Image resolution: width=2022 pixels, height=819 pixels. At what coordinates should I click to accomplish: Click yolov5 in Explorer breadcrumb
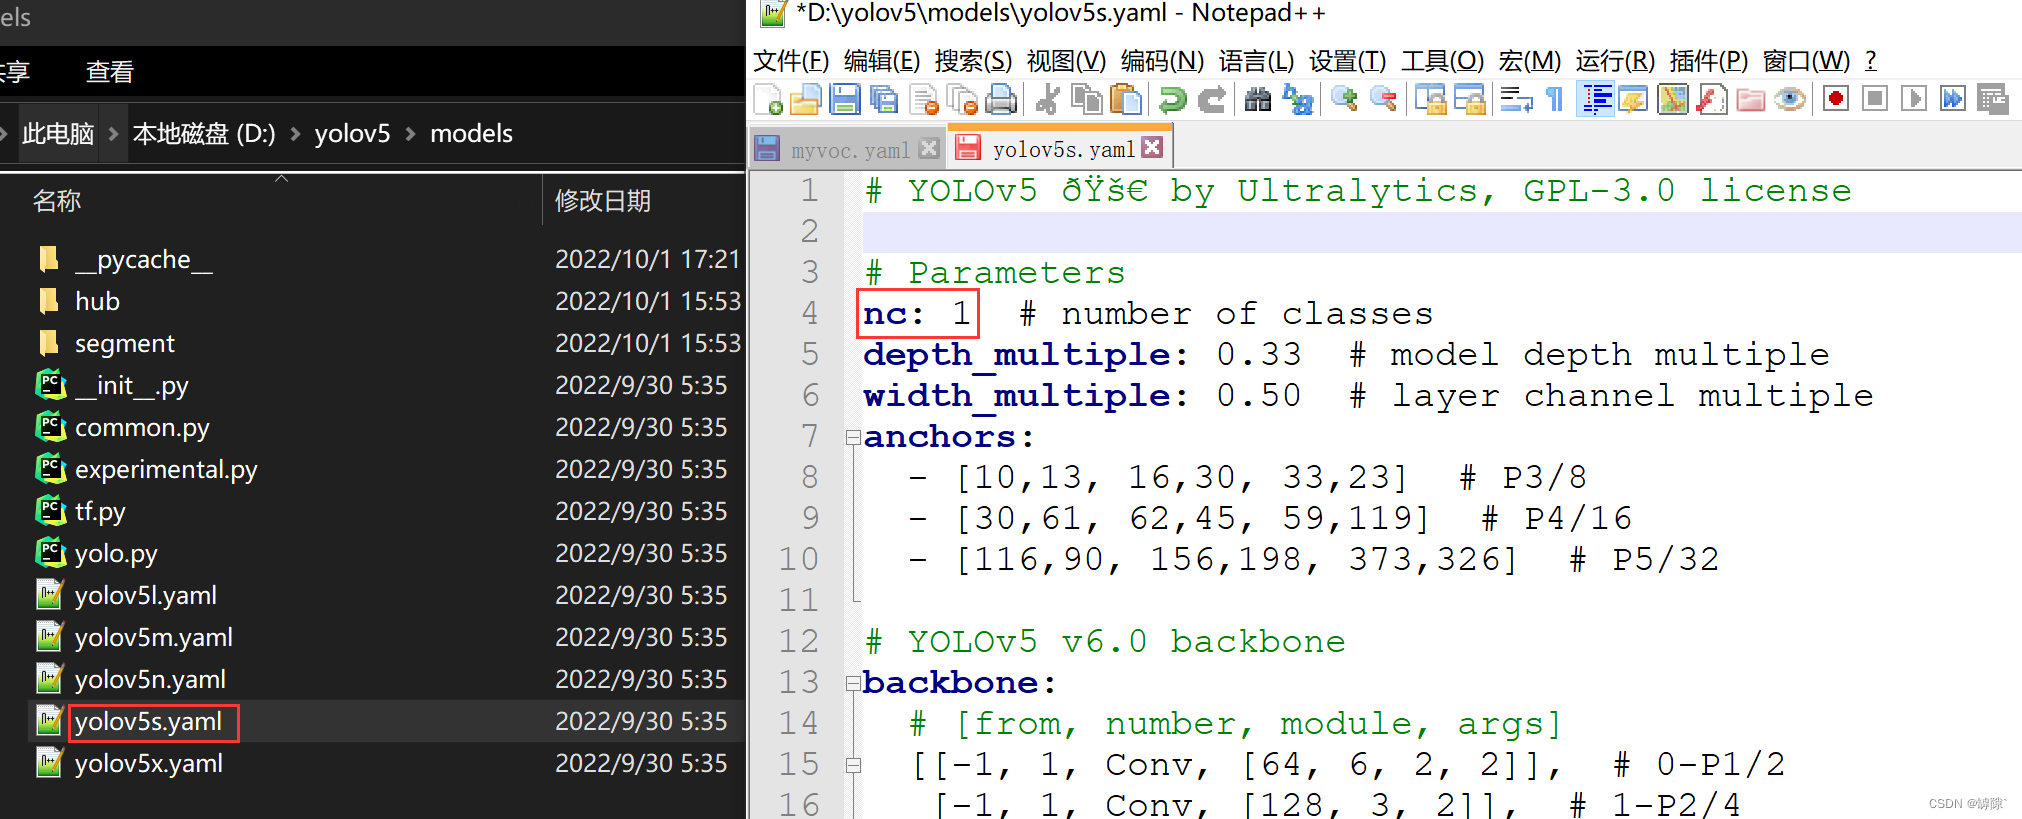(352, 133)
